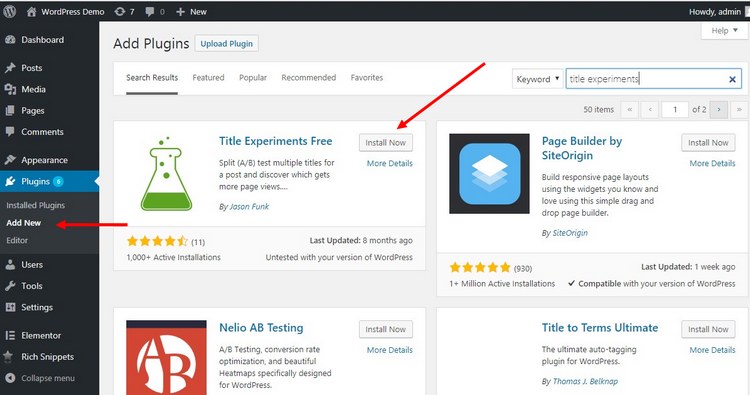
Task: Click the star rating of Page Builder
Action: [x=480, y=267]
